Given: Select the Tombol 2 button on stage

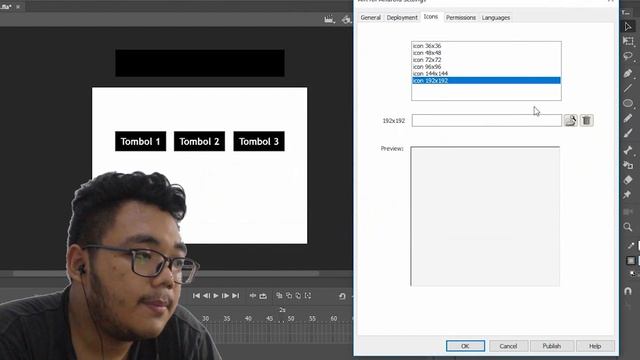Looking at the screenshot, I should tap(199, 141).
